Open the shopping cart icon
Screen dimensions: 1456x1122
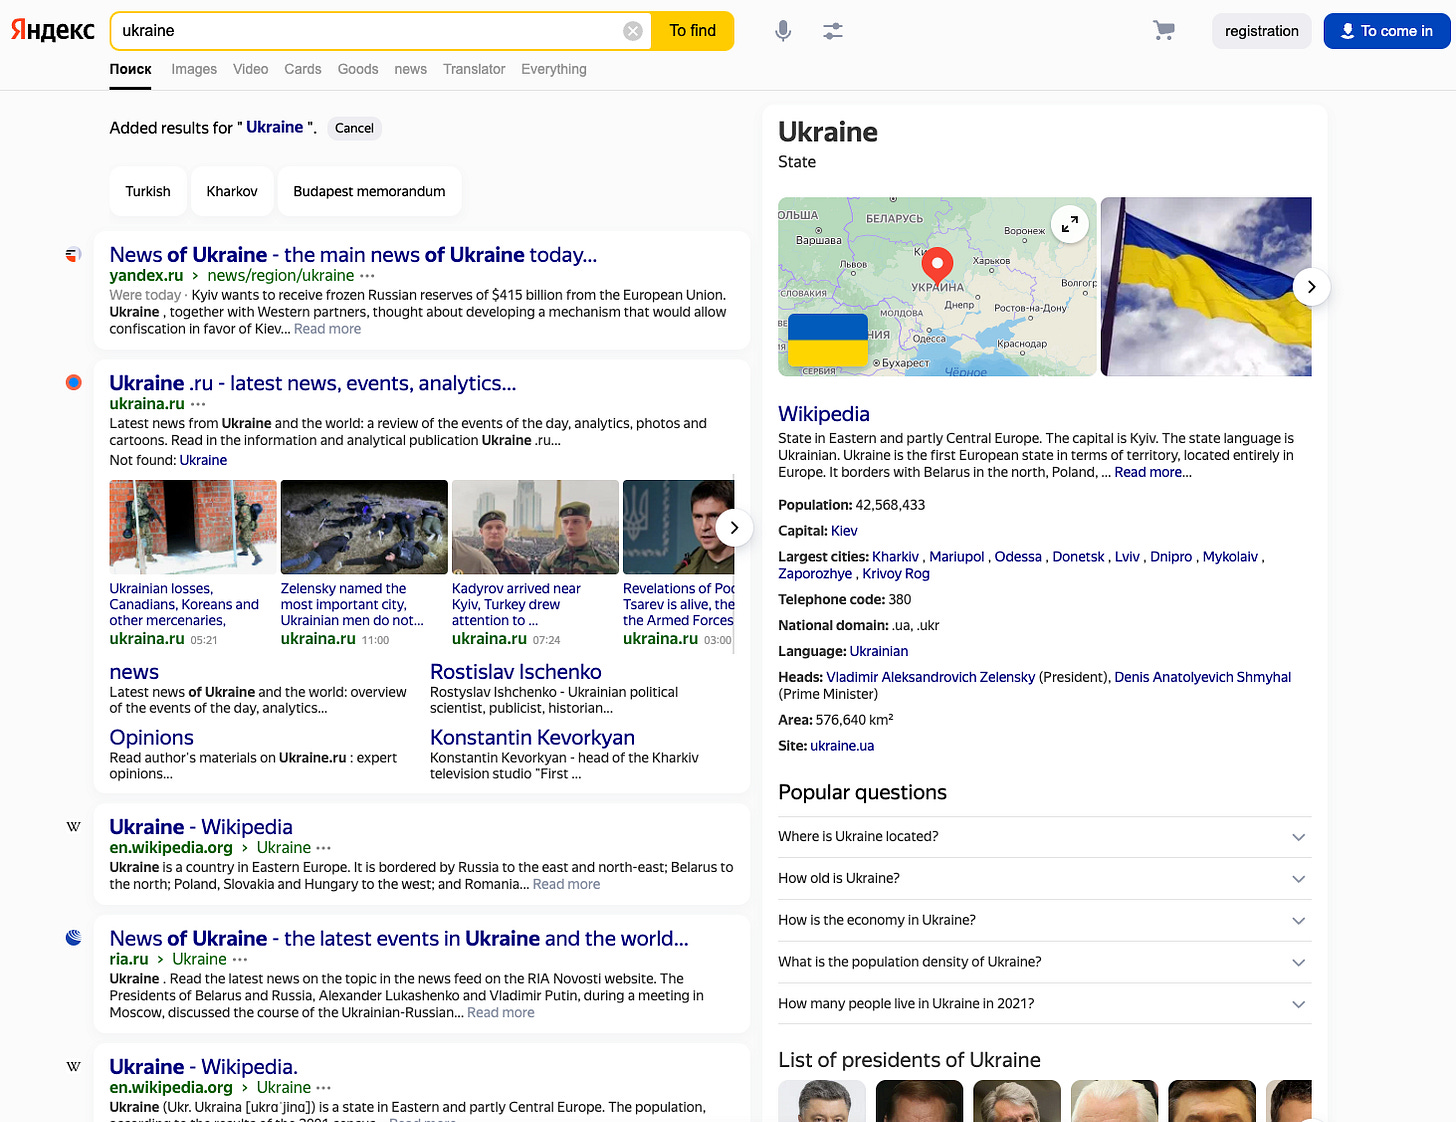click(x=1163, y=31)
